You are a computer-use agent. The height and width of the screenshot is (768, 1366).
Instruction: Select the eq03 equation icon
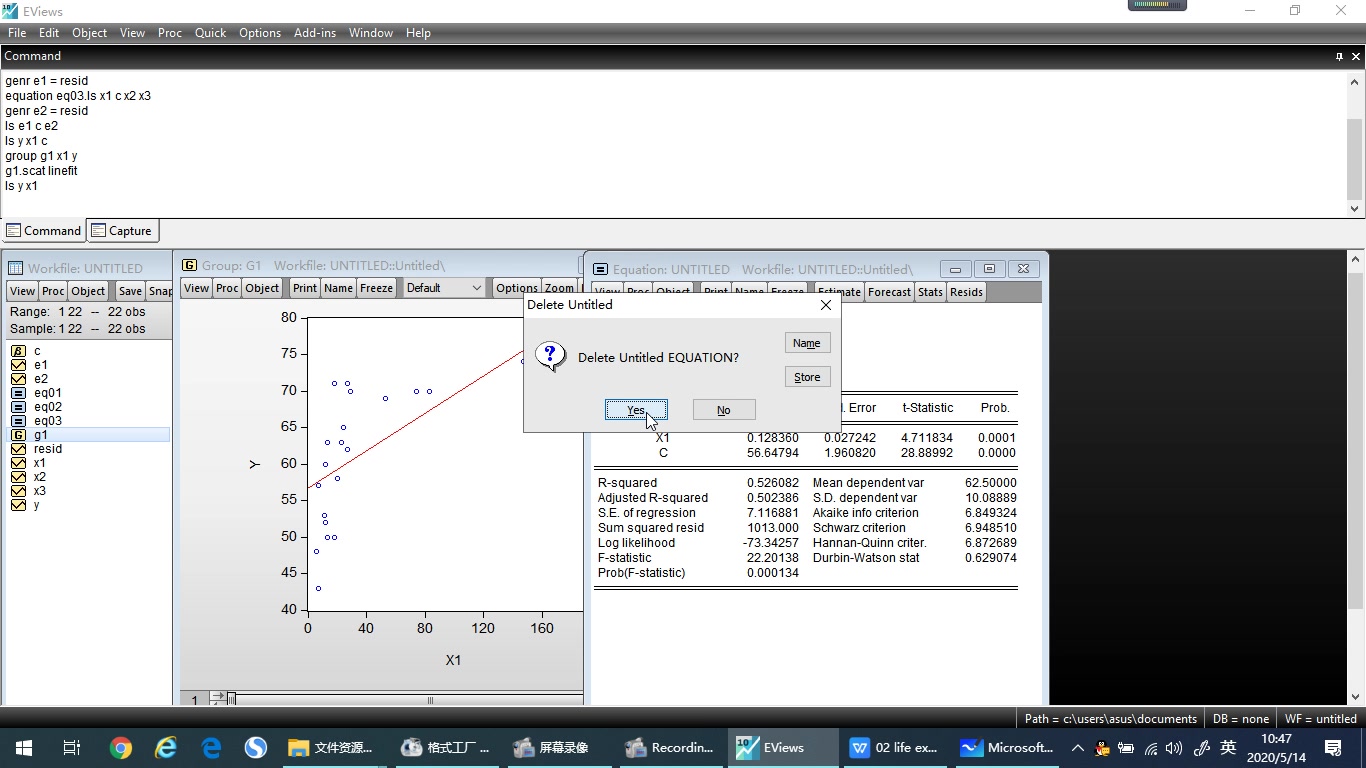[30, 420]
